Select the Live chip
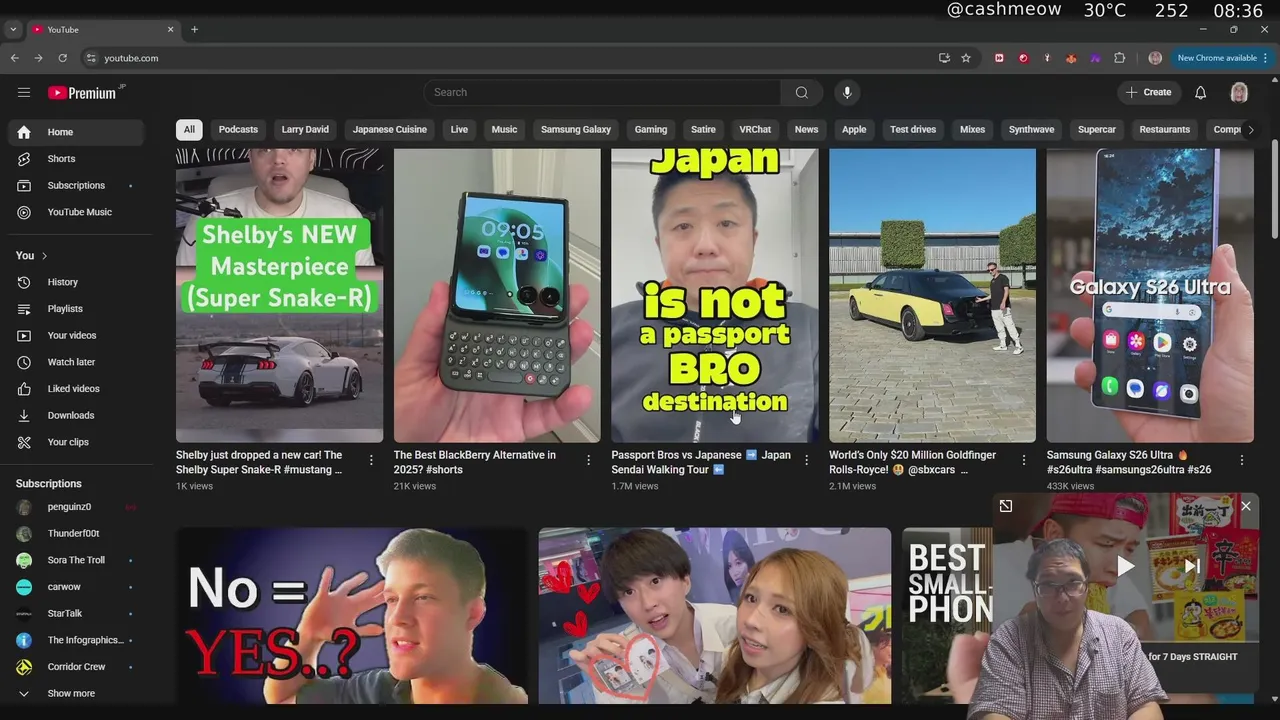This screenshot has width=1280, height=720. coord(459,129)
